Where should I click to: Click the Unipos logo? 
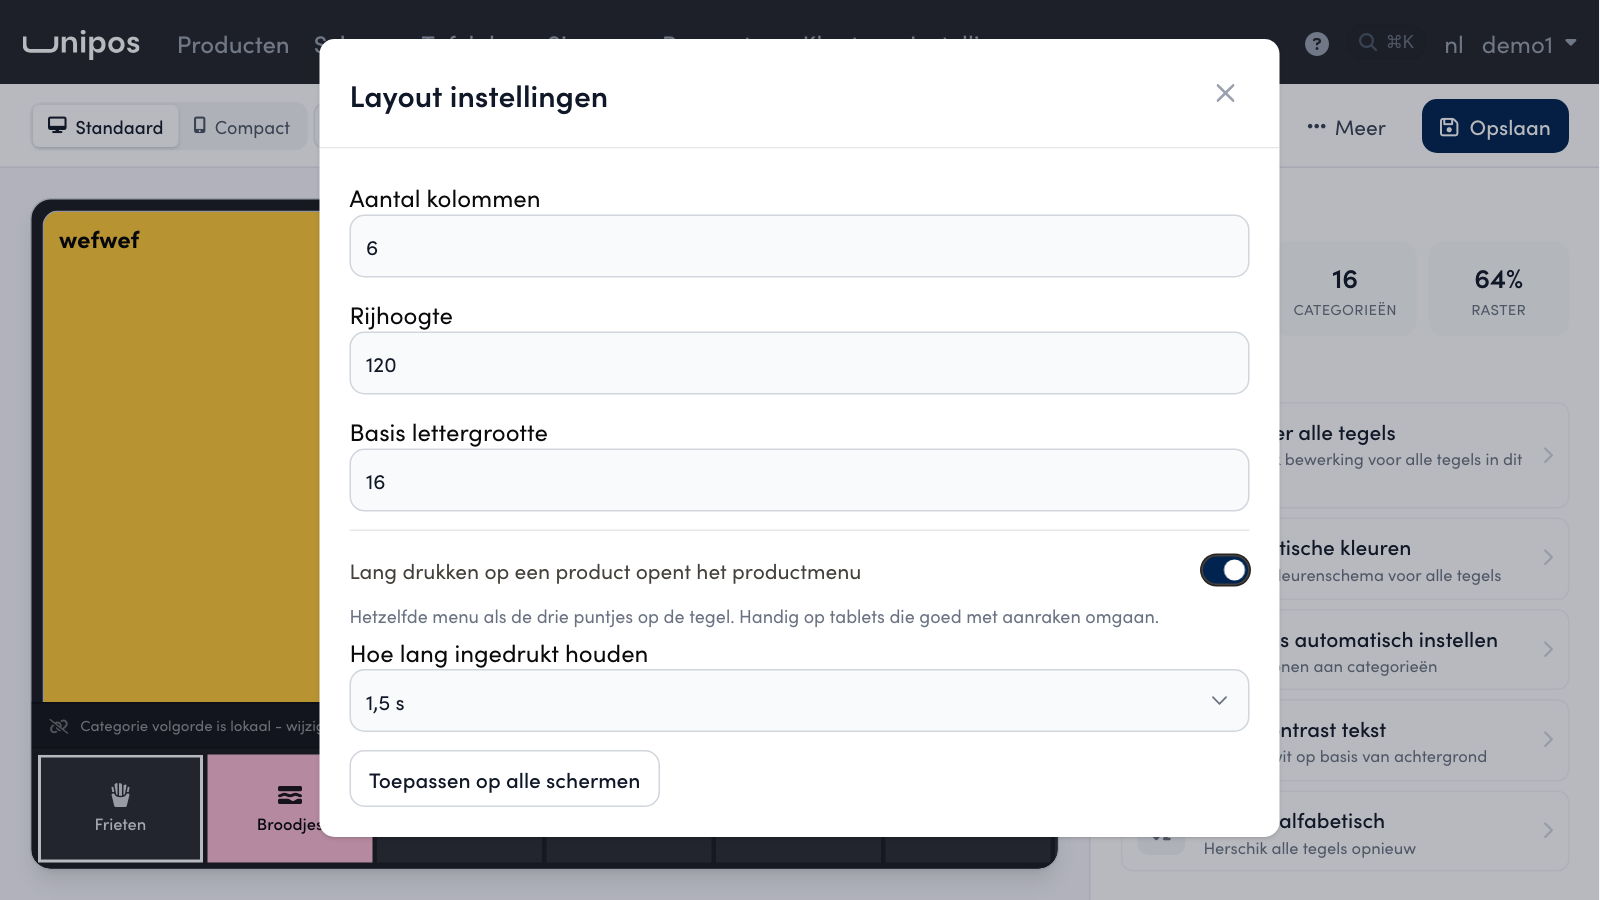point(82,43)
